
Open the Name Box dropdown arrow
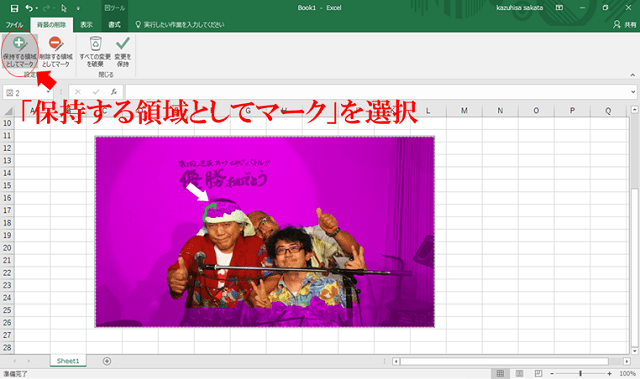click(48, 93)
